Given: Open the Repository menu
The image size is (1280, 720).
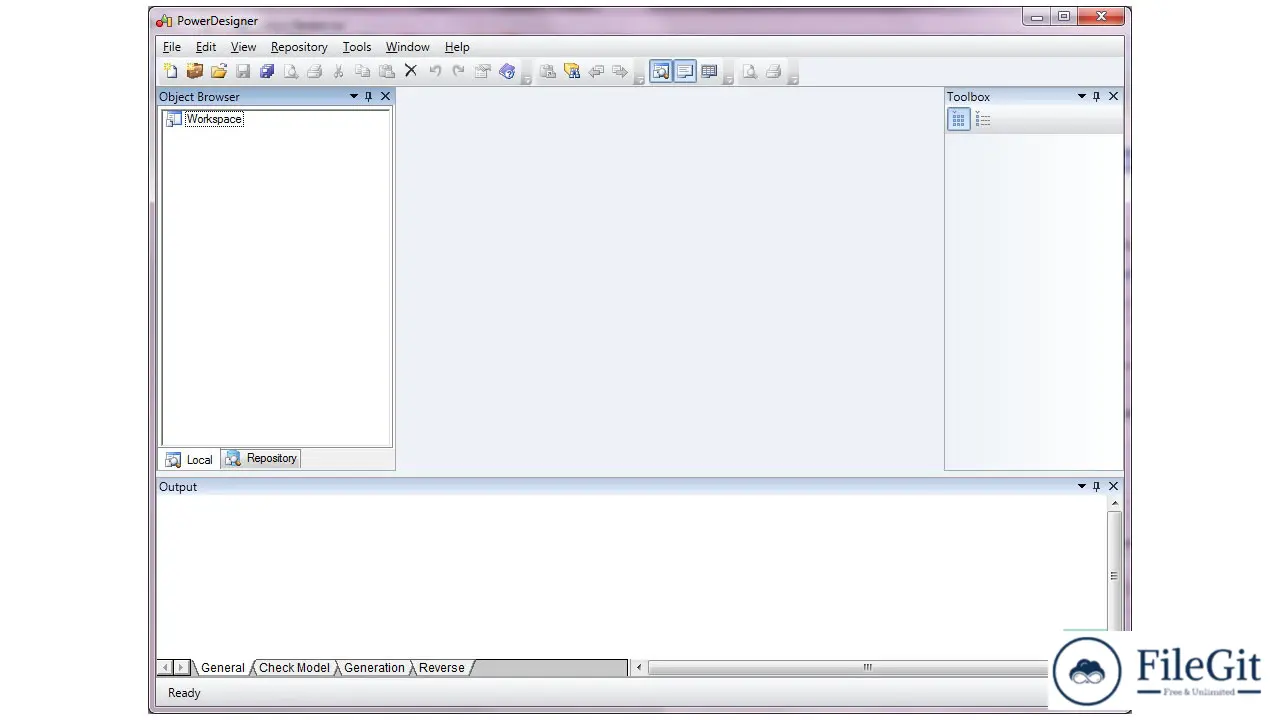Looking at the screenshot, I should [299, 47].
